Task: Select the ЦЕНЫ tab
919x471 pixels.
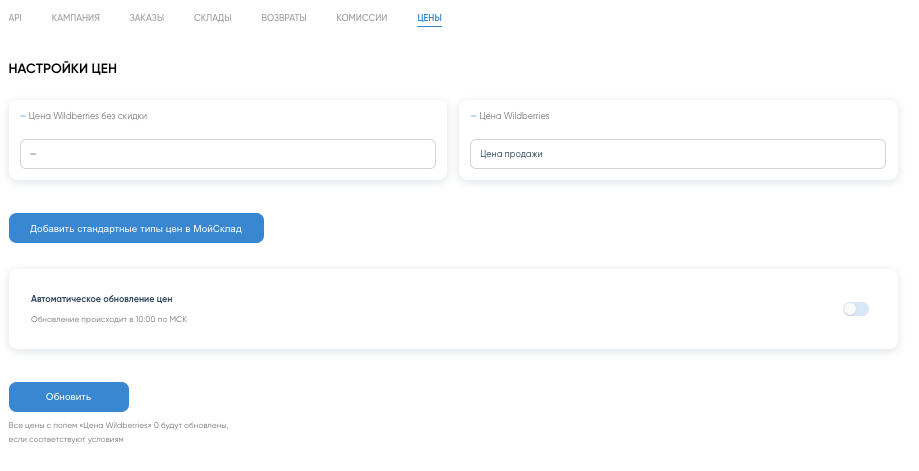Action: pyautogui.click(x=430, y=18)
